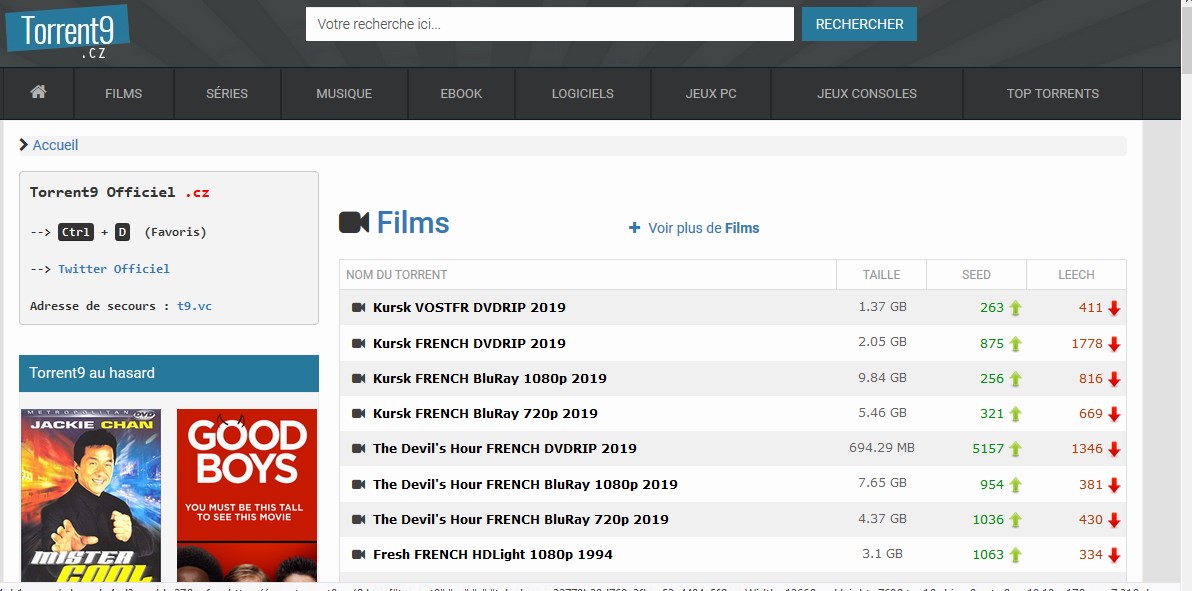The height and width of the screenshot is (591, 1192).
Task: Open Kursk FRENCH DVDRIP 2019 torrent
Action: pos(469,343)
